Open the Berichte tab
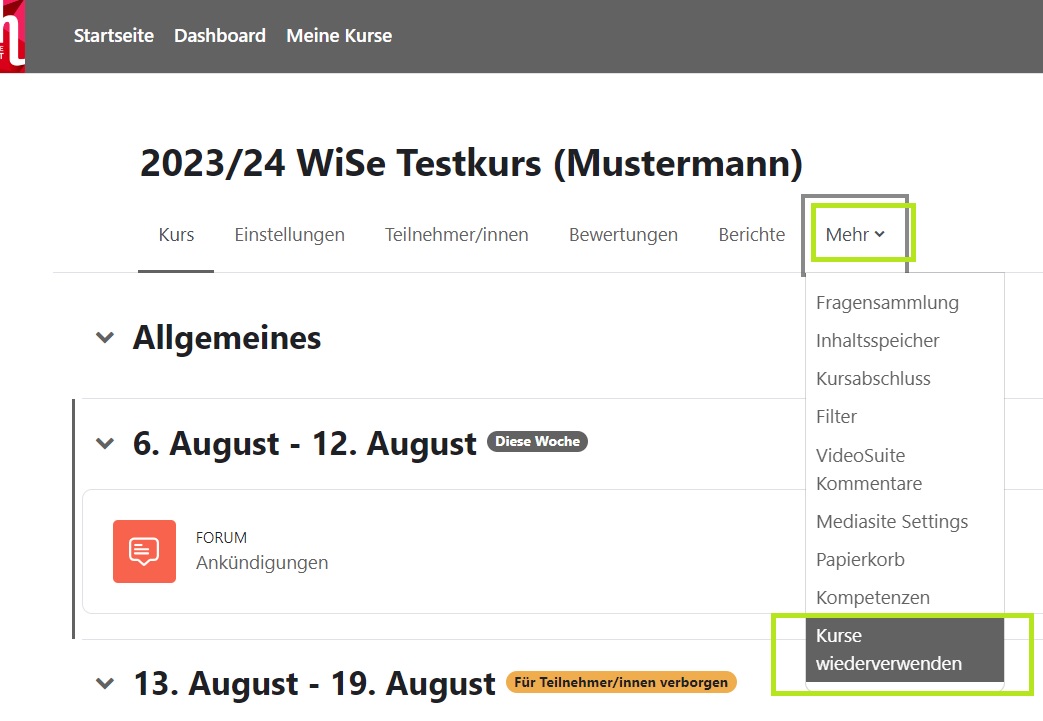 coord(751,234)
